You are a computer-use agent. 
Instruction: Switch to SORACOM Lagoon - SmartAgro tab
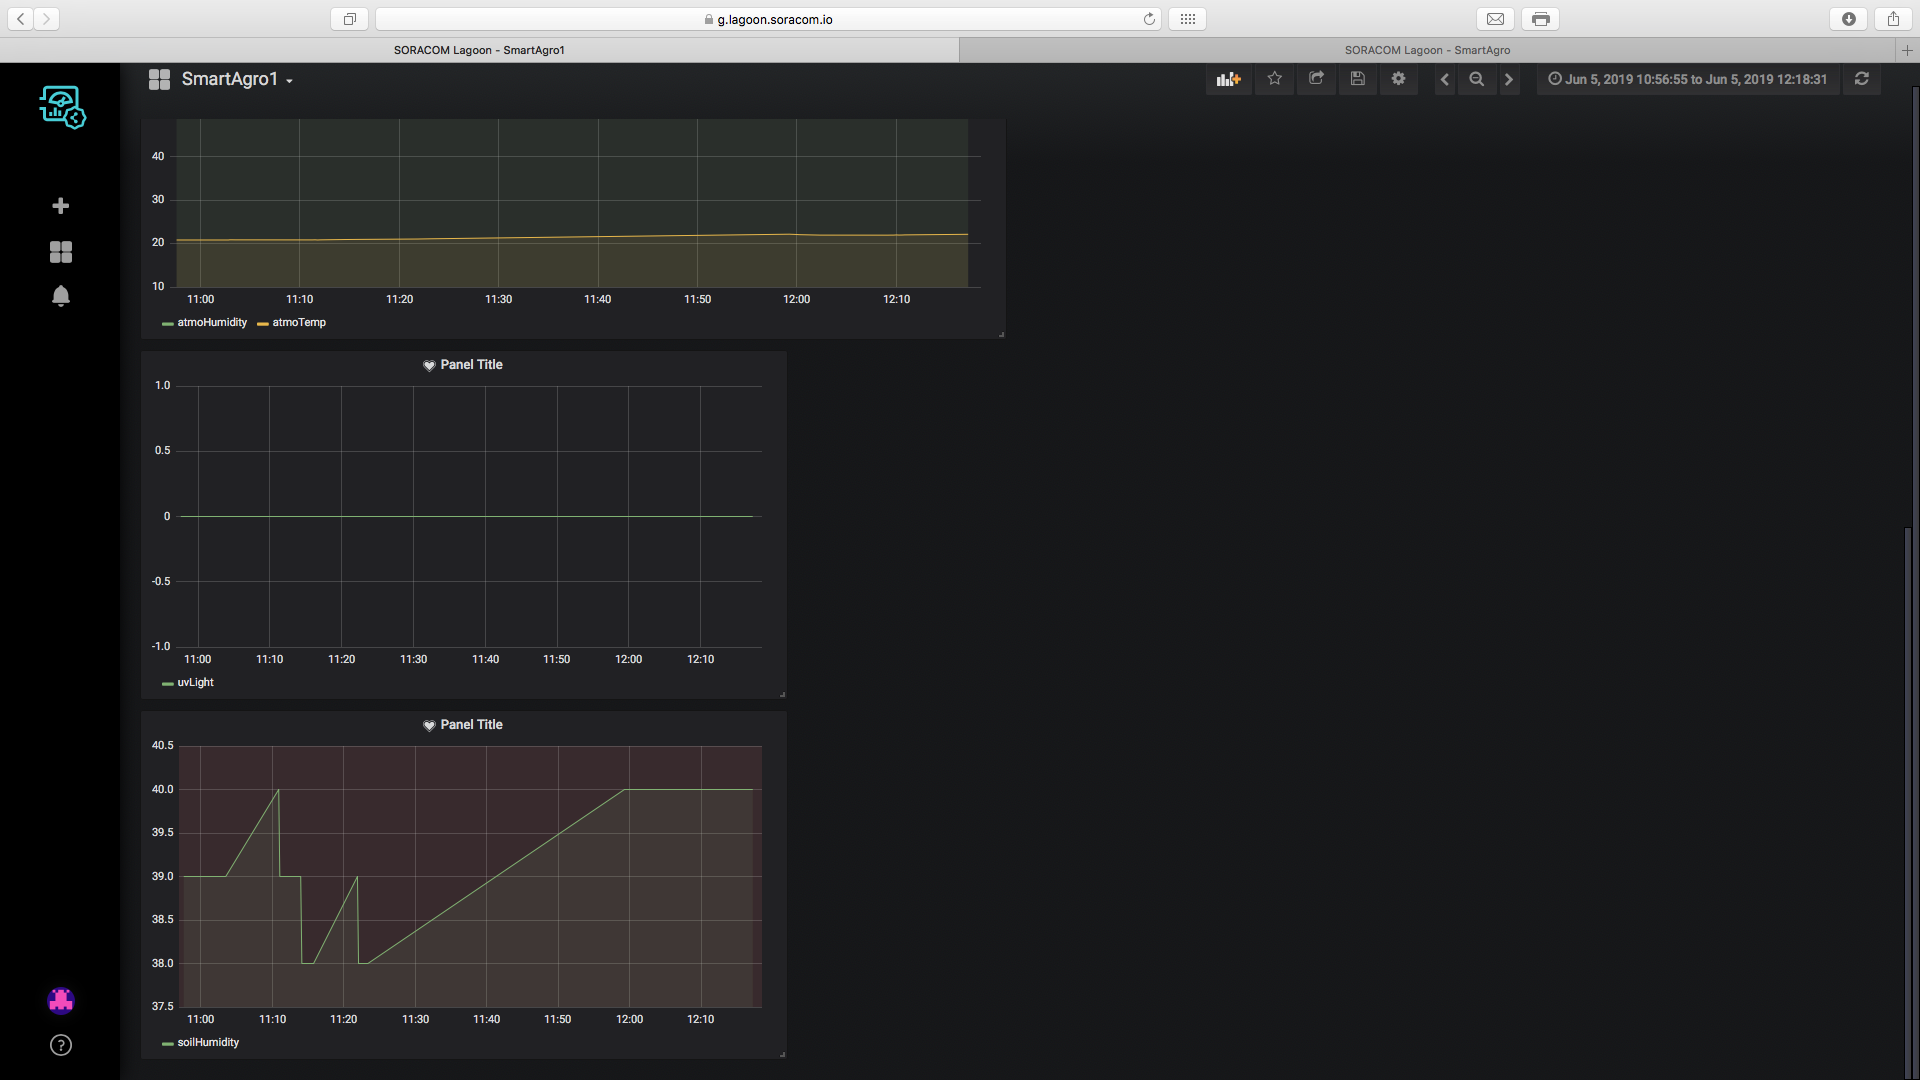pyautogui.click(x=1427, y=50)
